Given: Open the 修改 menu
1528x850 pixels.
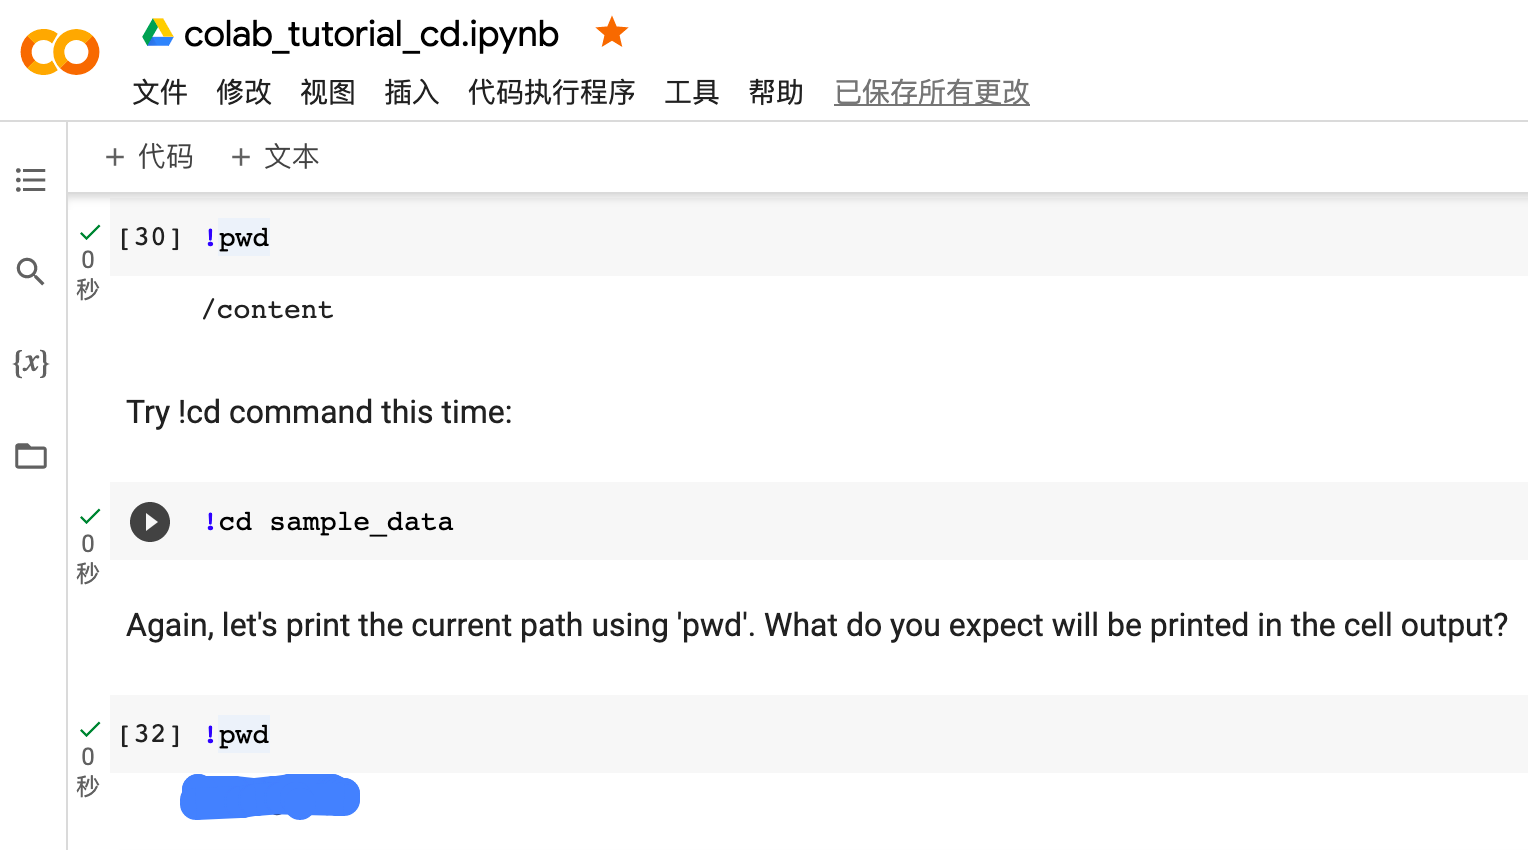Looking at the screenshot, I should [x=244, y=92].
